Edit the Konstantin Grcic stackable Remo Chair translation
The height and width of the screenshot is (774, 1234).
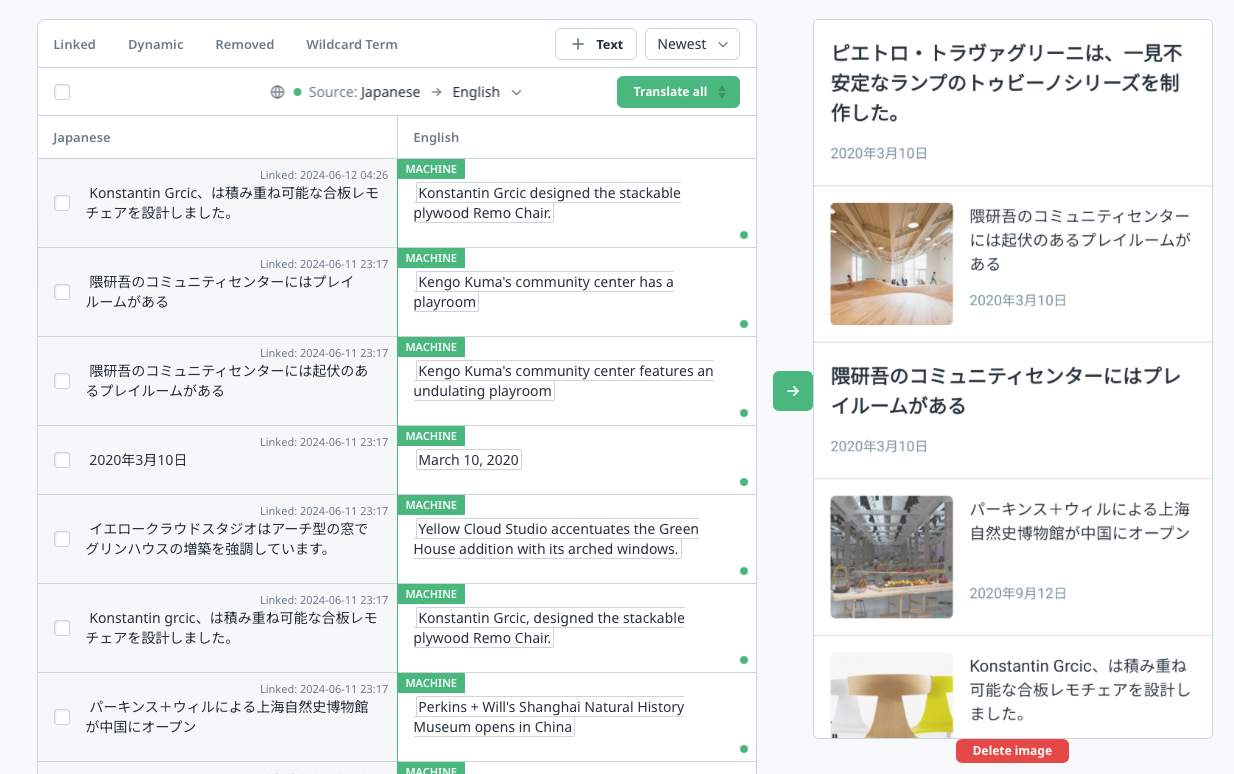tap(547, 203)
